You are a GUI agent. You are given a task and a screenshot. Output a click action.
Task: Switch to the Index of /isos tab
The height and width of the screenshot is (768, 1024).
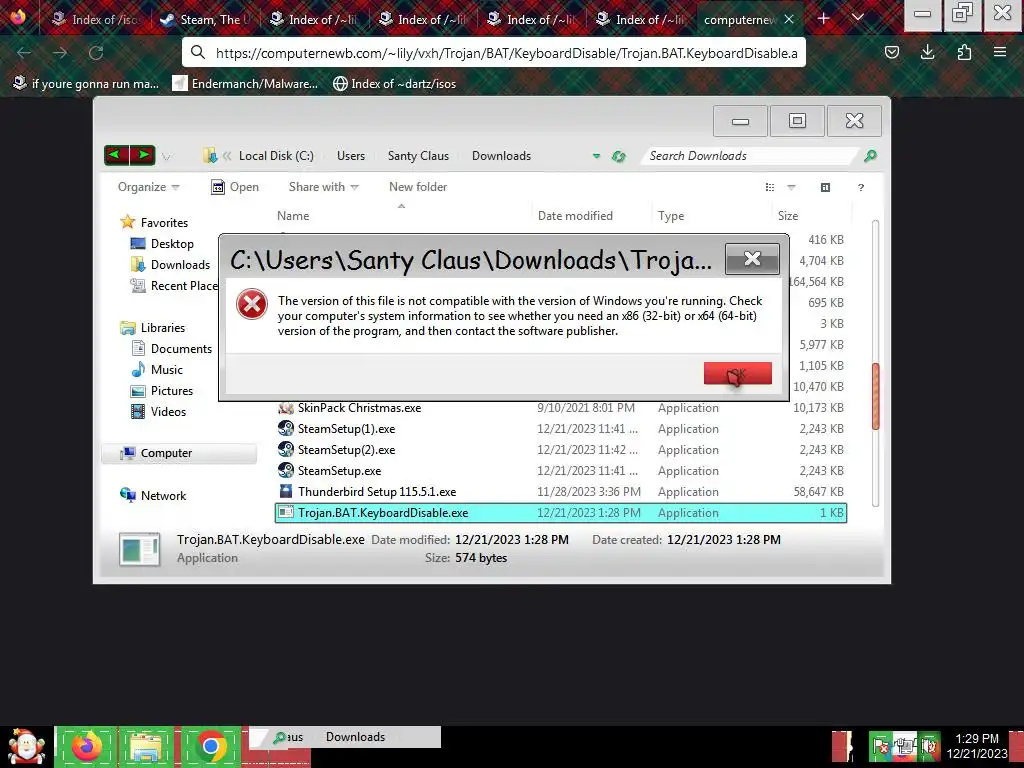pyautogui.click(x=98, y=20)
